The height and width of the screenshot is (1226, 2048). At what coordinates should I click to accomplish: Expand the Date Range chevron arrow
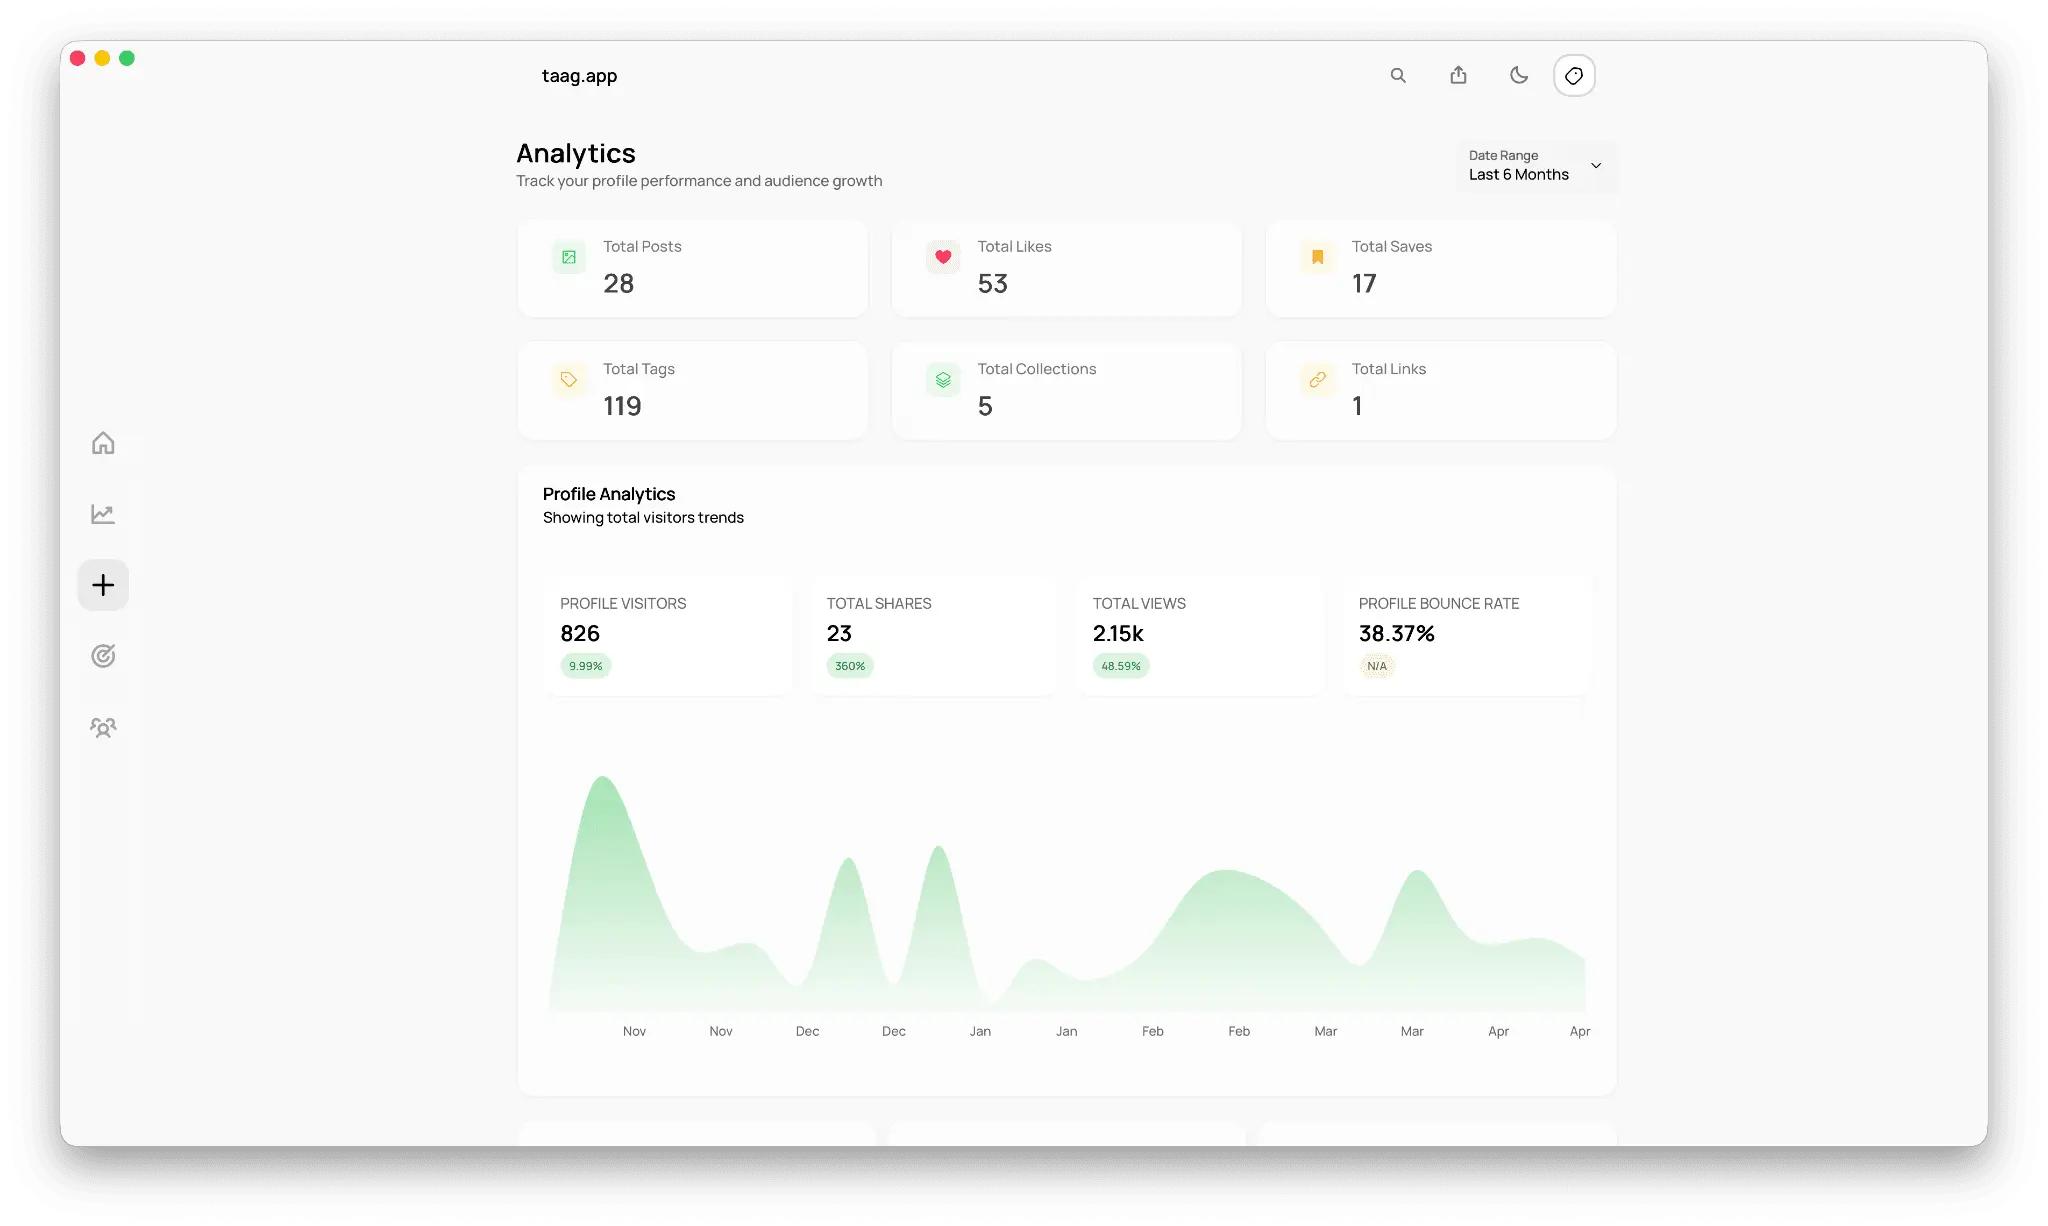point(1596,165)
